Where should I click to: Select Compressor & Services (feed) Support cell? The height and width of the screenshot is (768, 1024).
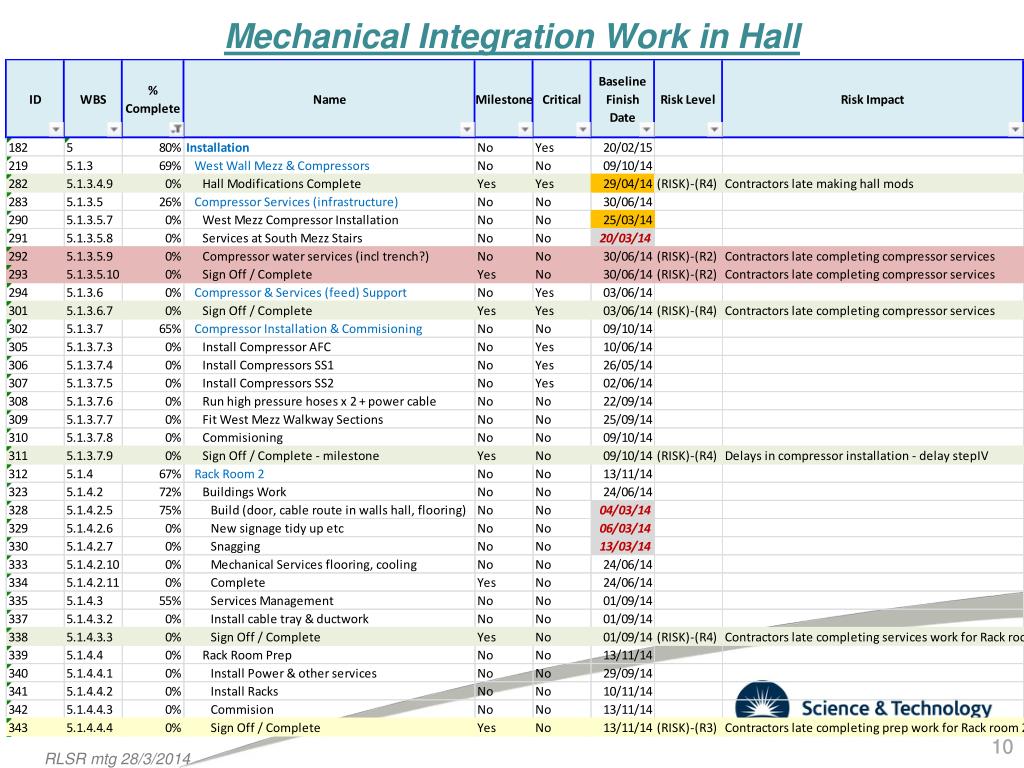coord(330,293)
